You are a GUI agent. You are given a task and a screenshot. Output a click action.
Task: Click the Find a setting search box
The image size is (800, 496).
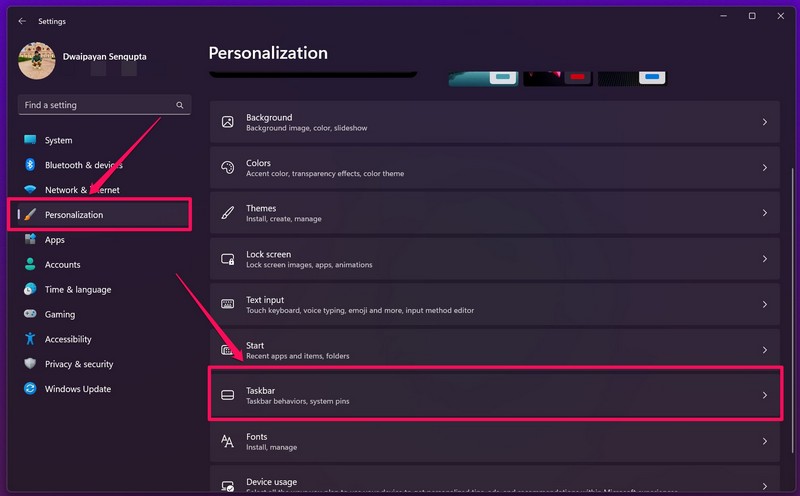point(95,105)
